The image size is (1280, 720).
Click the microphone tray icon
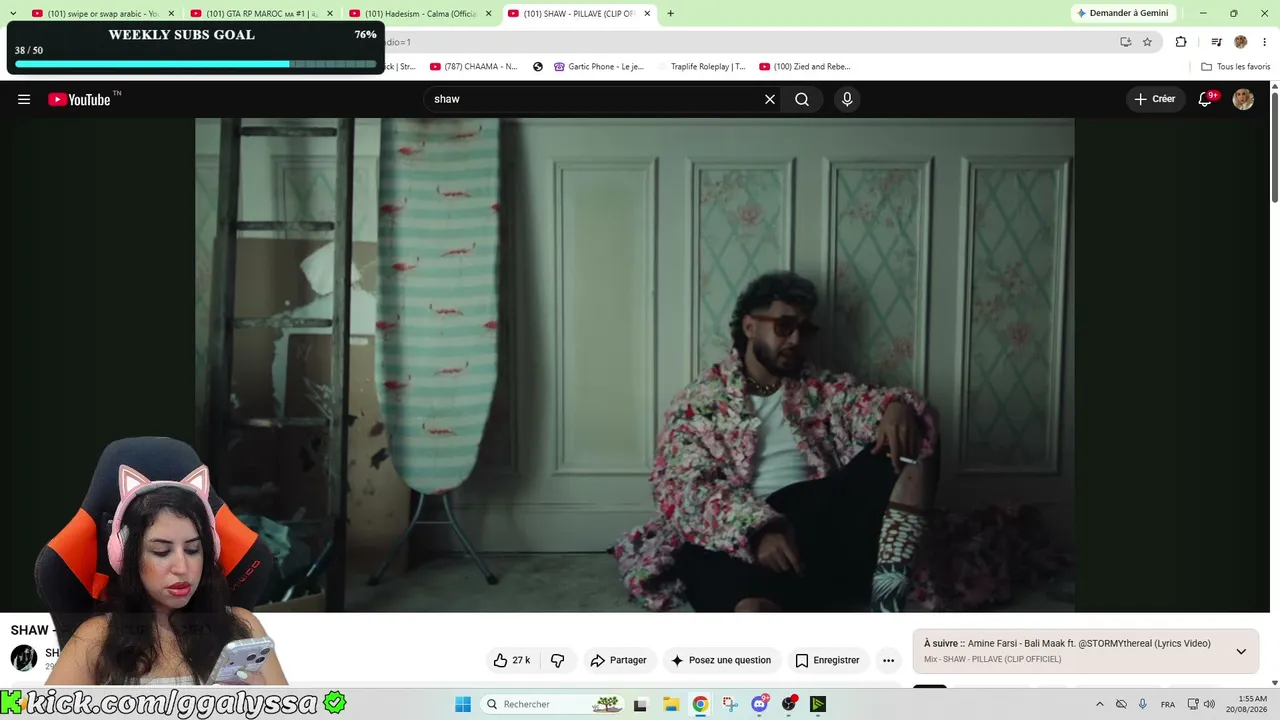pos(1142,704)
